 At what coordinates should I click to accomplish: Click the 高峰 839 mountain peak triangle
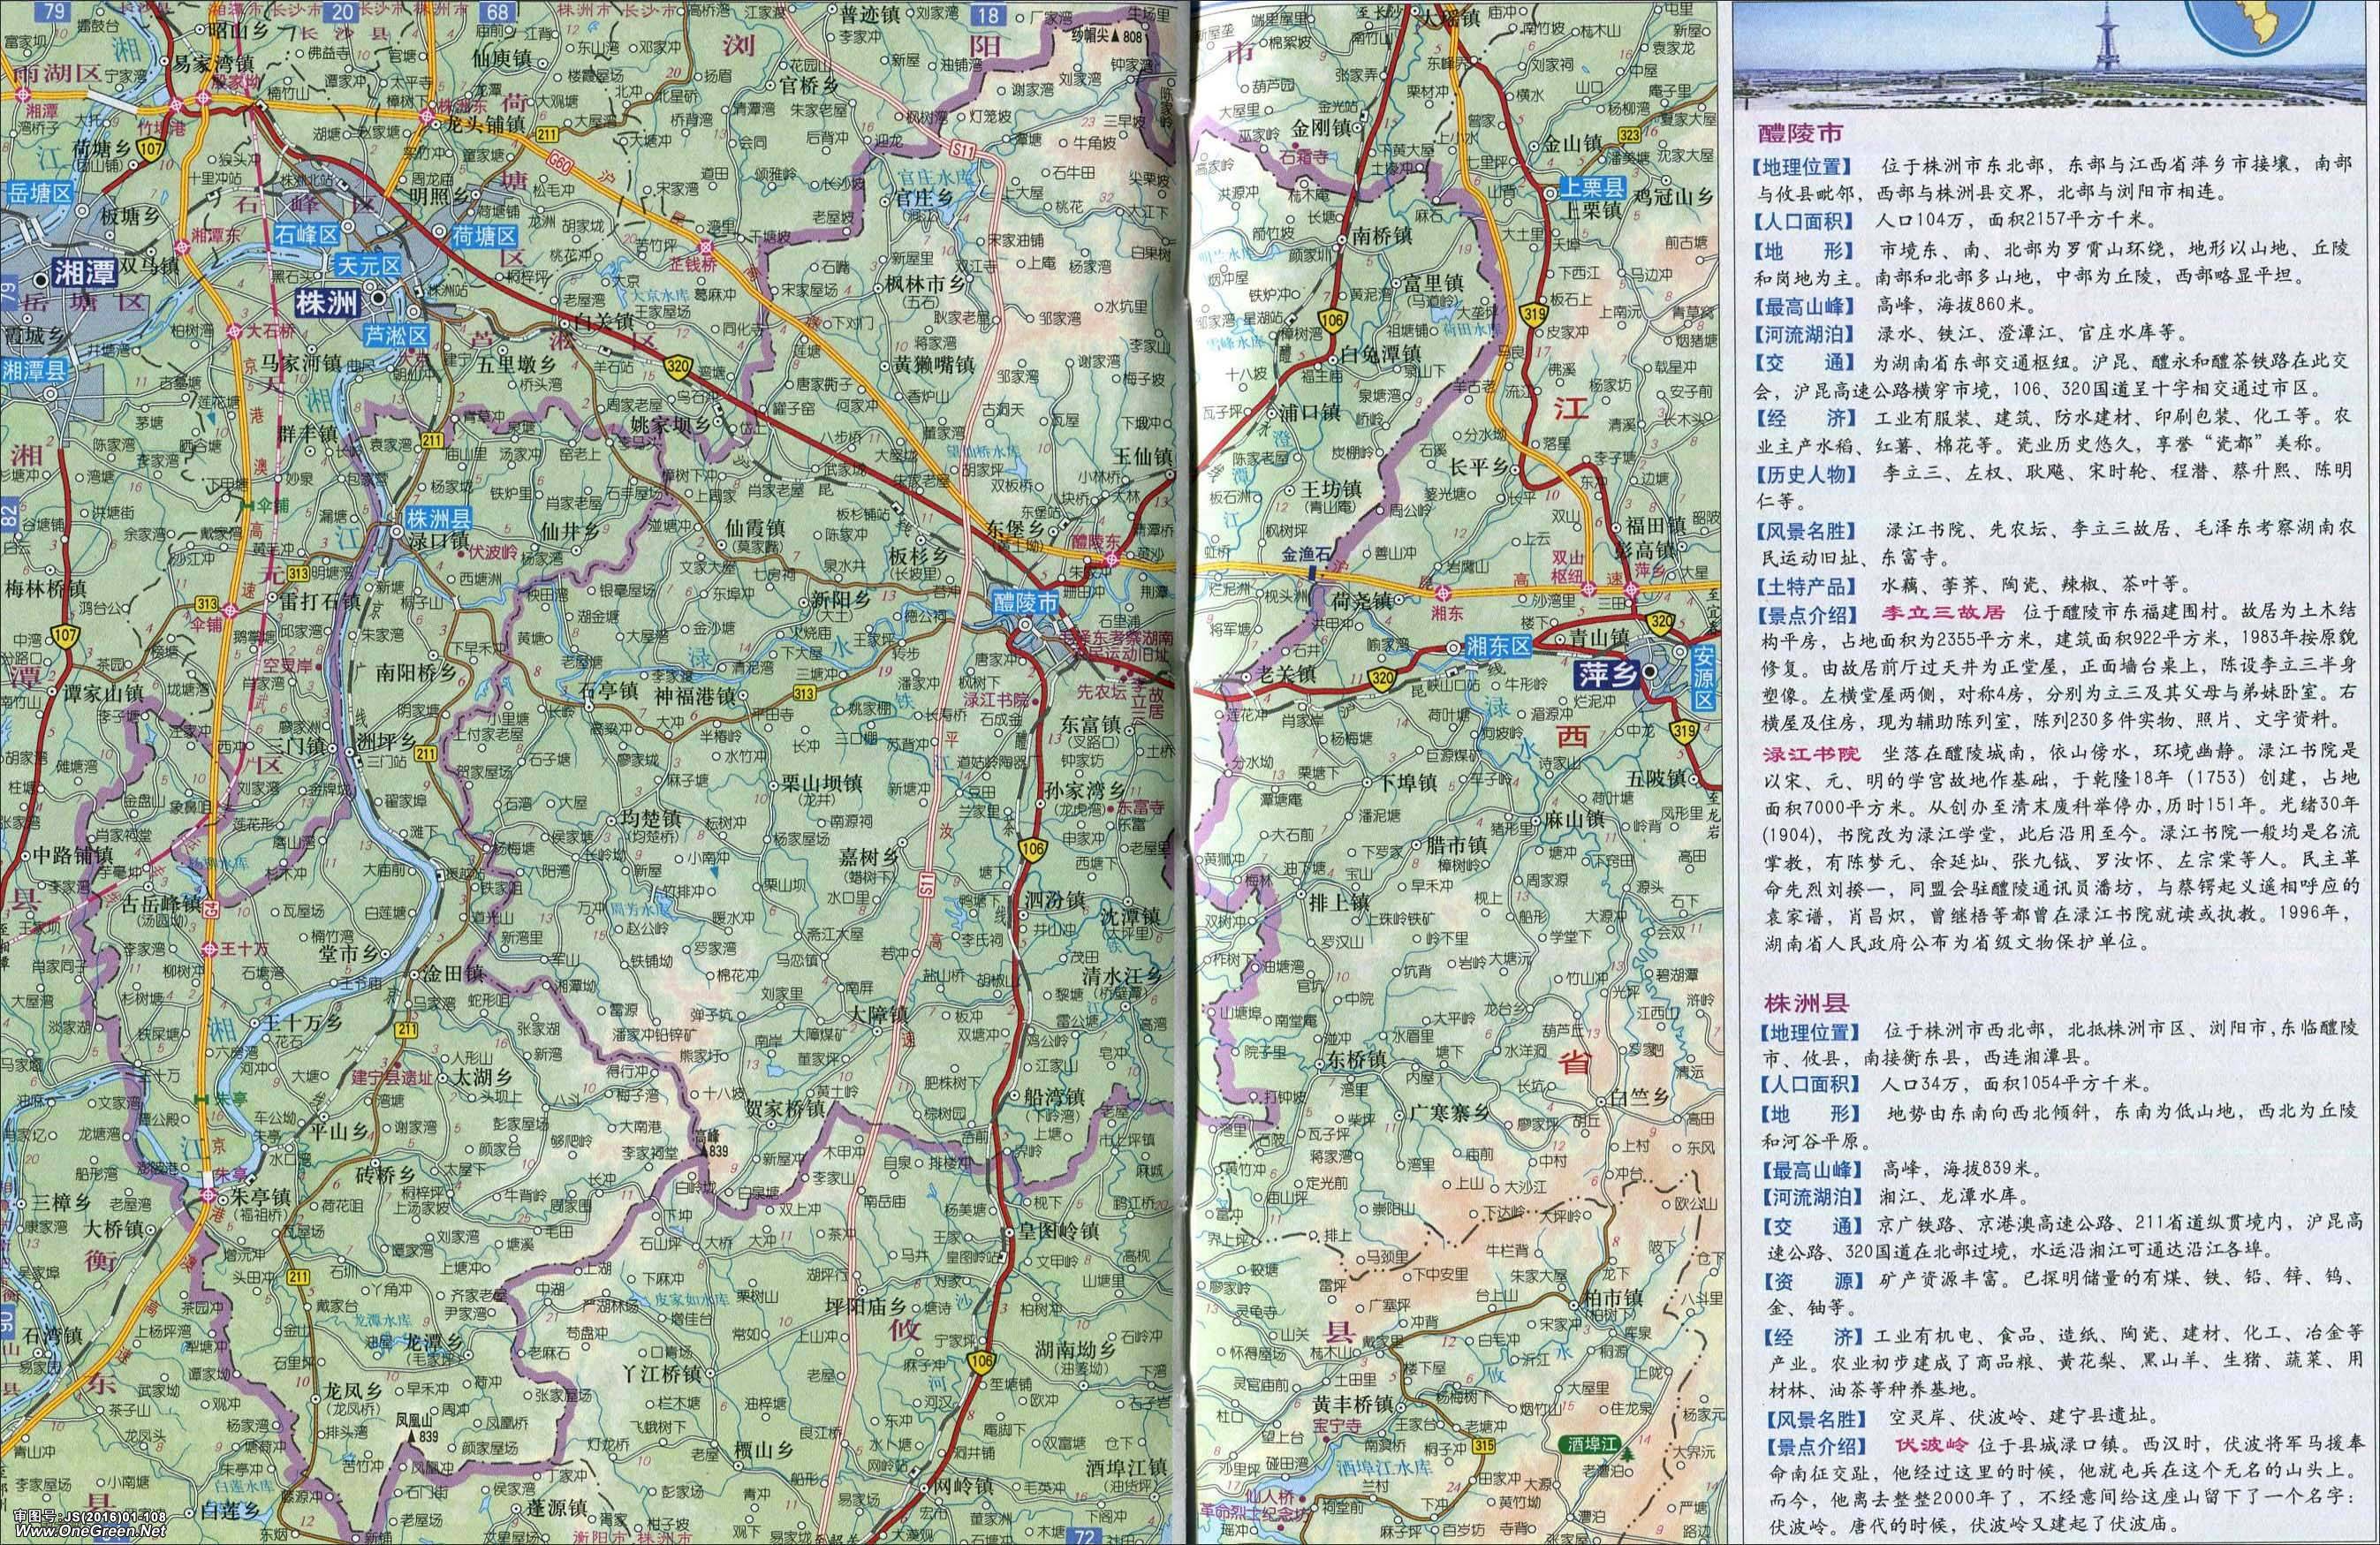(x=706, y=1152)
